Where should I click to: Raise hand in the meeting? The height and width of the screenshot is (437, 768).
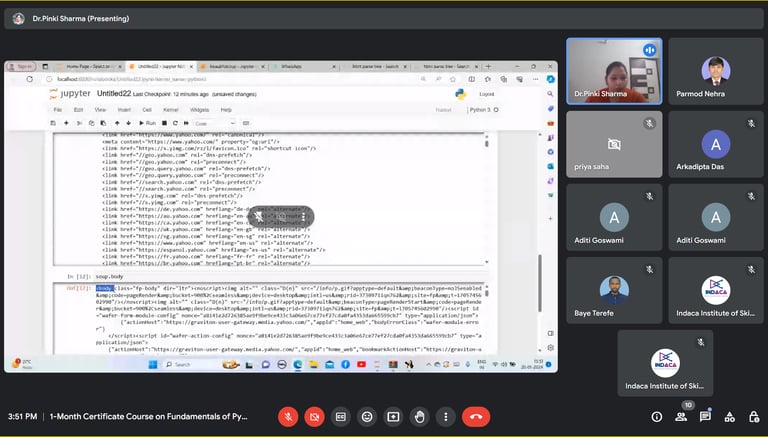(x=419, y=417)
